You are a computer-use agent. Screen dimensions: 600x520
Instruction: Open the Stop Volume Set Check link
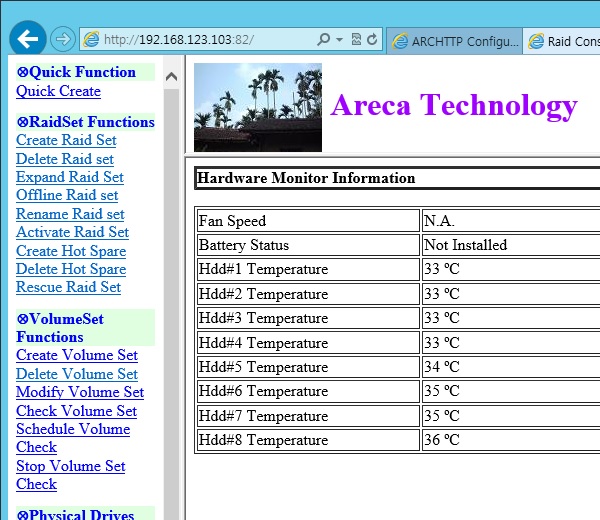(x=71, y=475)
